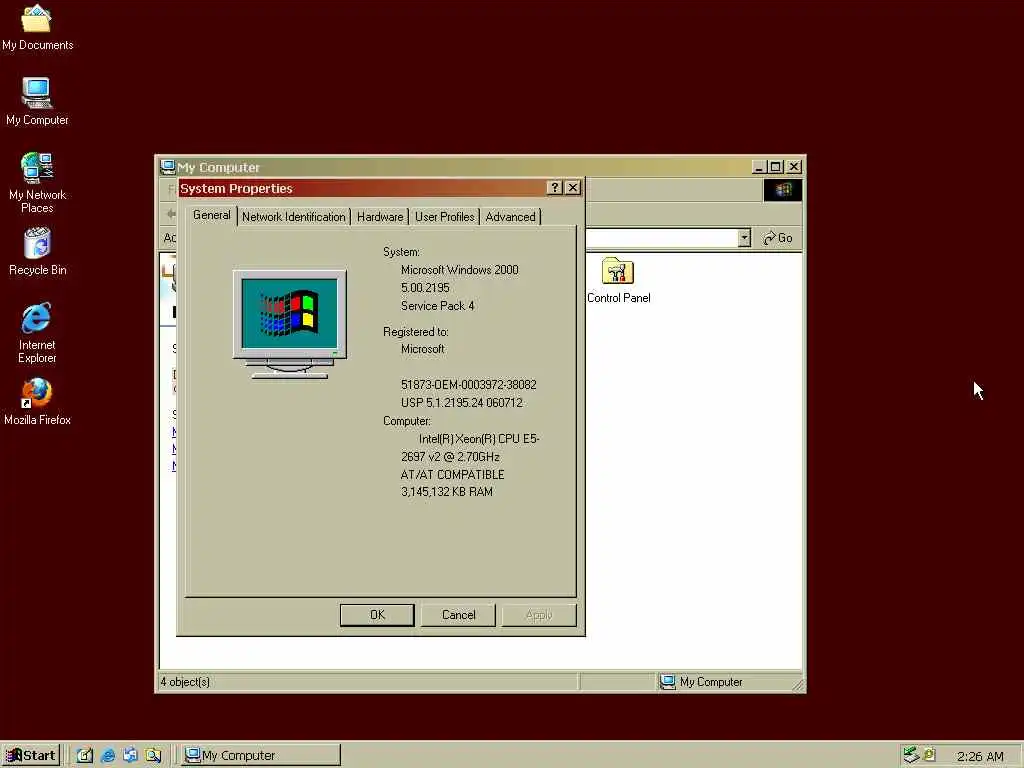This screenshot has height=768, width=1024.
Task: Click the greyed-out Apply button
Action: pos(539,615)
